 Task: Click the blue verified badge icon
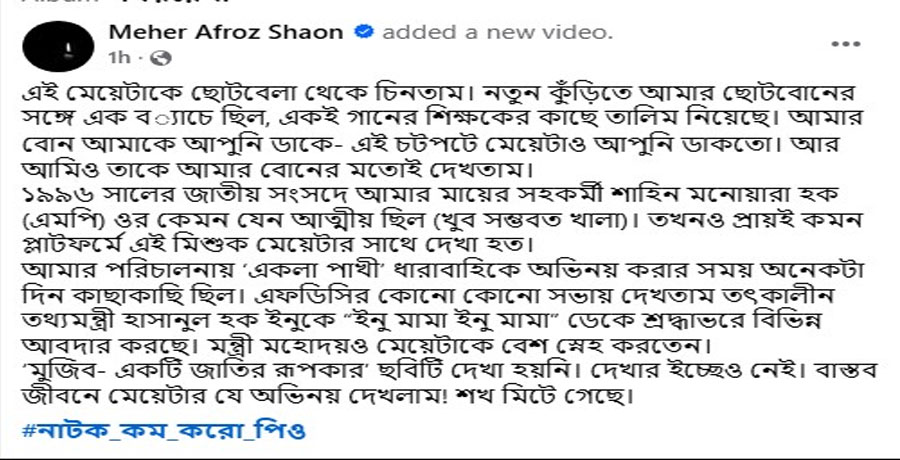coord(363,32)
